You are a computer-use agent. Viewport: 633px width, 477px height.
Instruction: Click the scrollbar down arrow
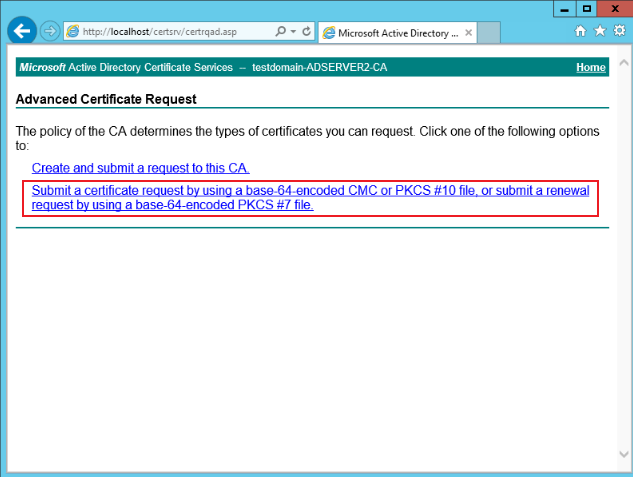click(x=624, y=454)
